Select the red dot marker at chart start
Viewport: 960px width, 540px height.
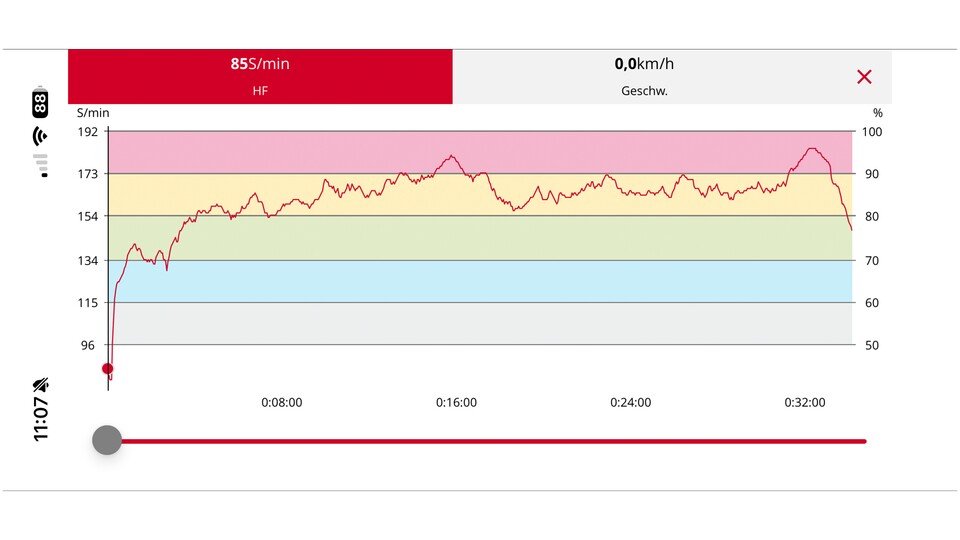108,369
